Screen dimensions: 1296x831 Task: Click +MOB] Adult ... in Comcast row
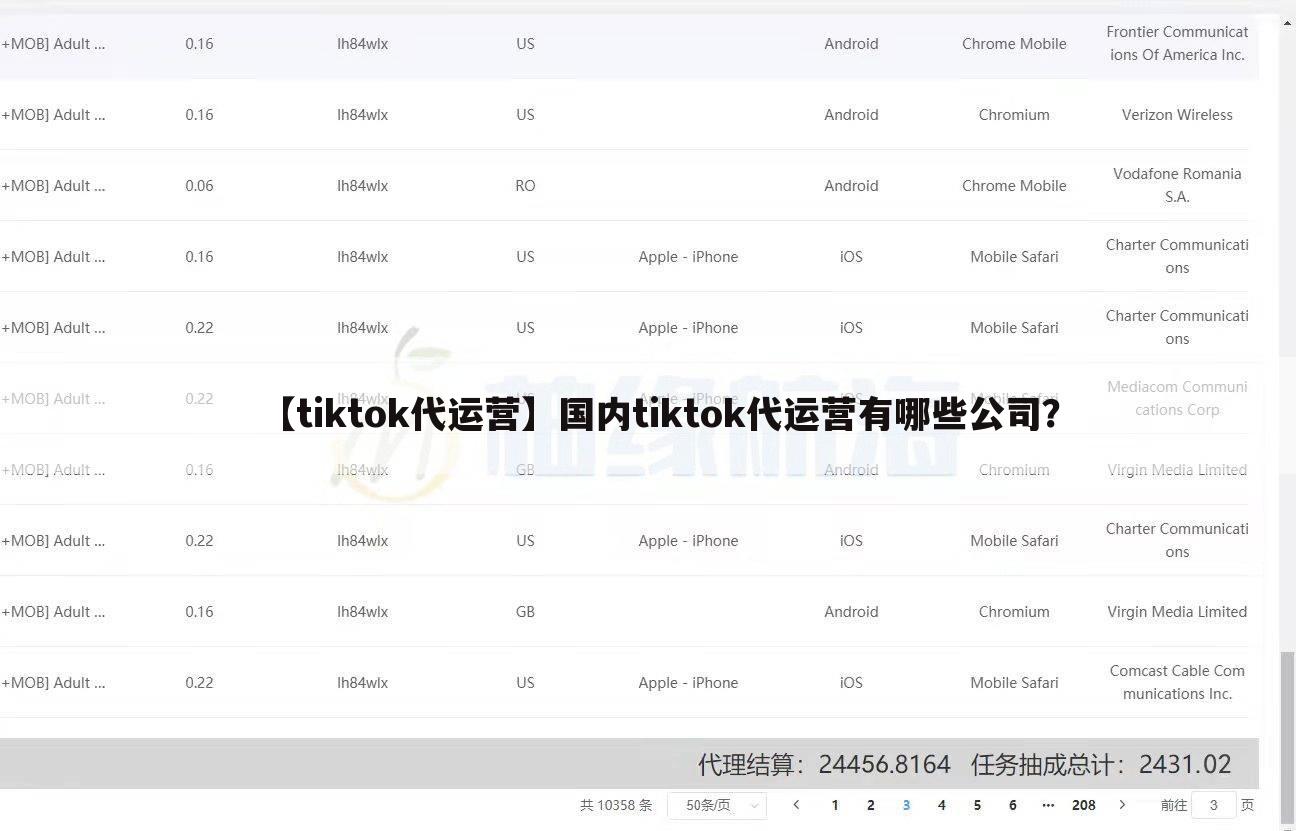(53, 682)
